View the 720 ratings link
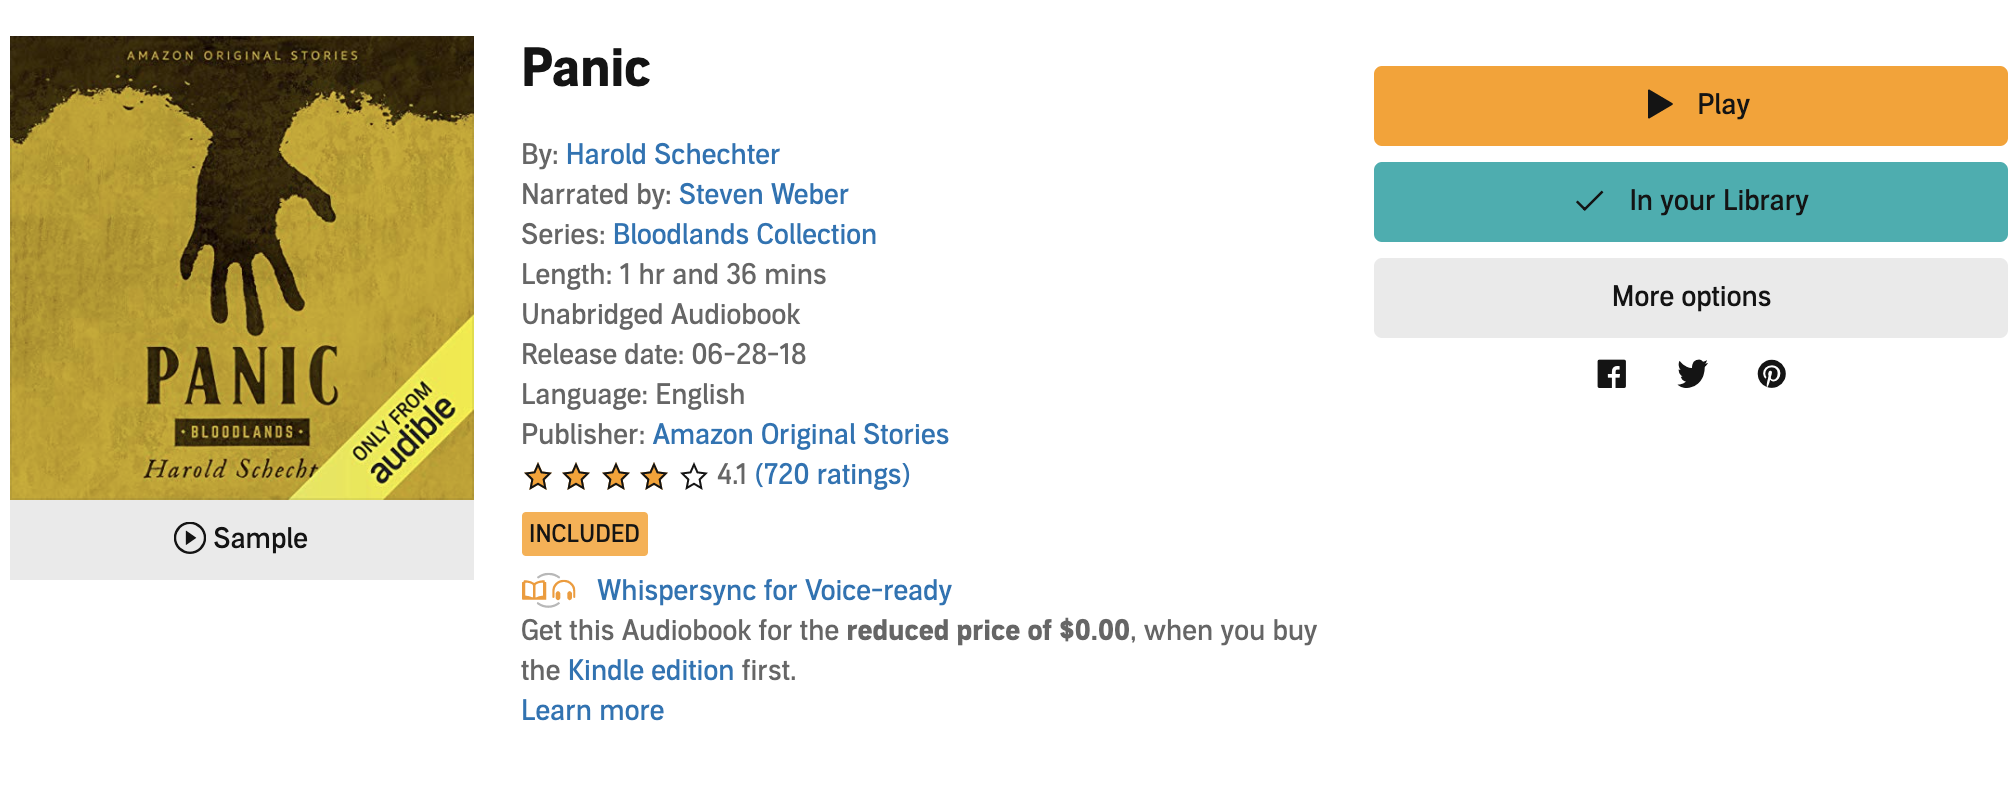Screen dimensions: 2016x806 [x=832, y=475]
